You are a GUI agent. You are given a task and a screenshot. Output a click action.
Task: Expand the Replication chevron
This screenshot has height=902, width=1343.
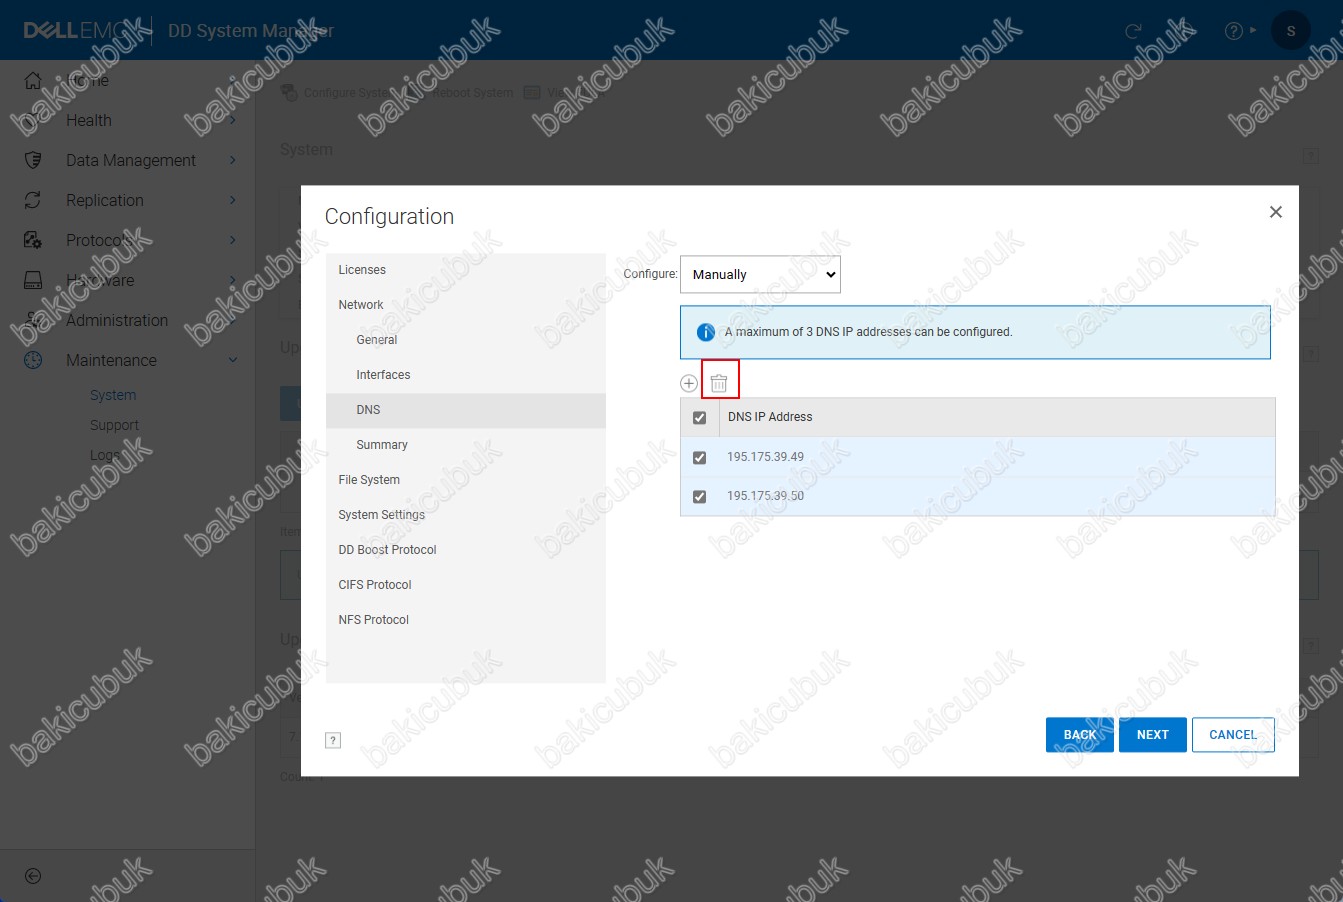232,200
